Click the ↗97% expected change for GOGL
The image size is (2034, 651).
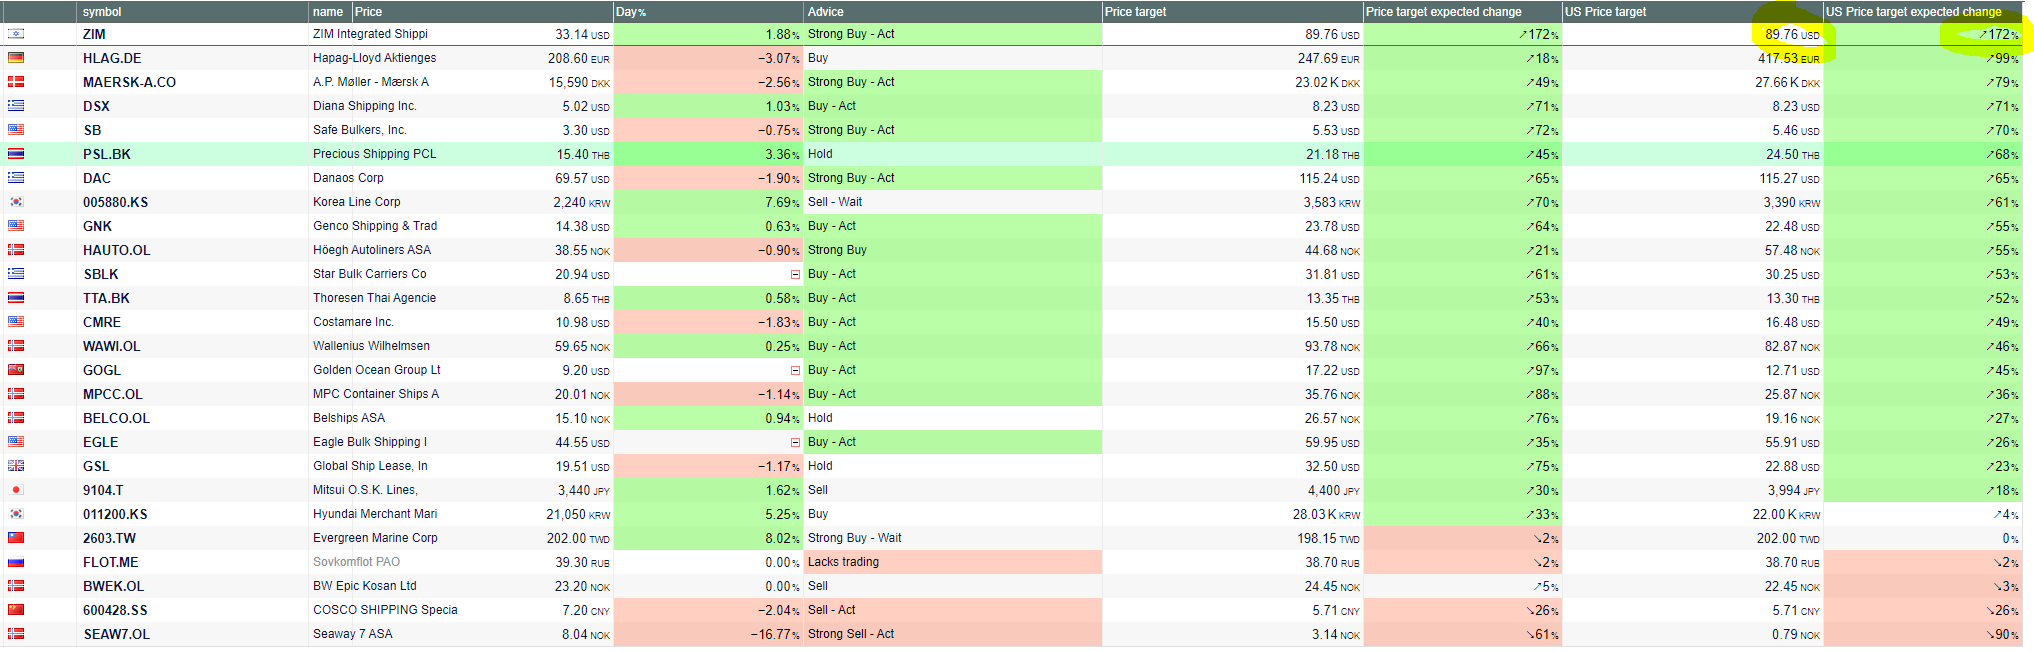coord(1462,370)
